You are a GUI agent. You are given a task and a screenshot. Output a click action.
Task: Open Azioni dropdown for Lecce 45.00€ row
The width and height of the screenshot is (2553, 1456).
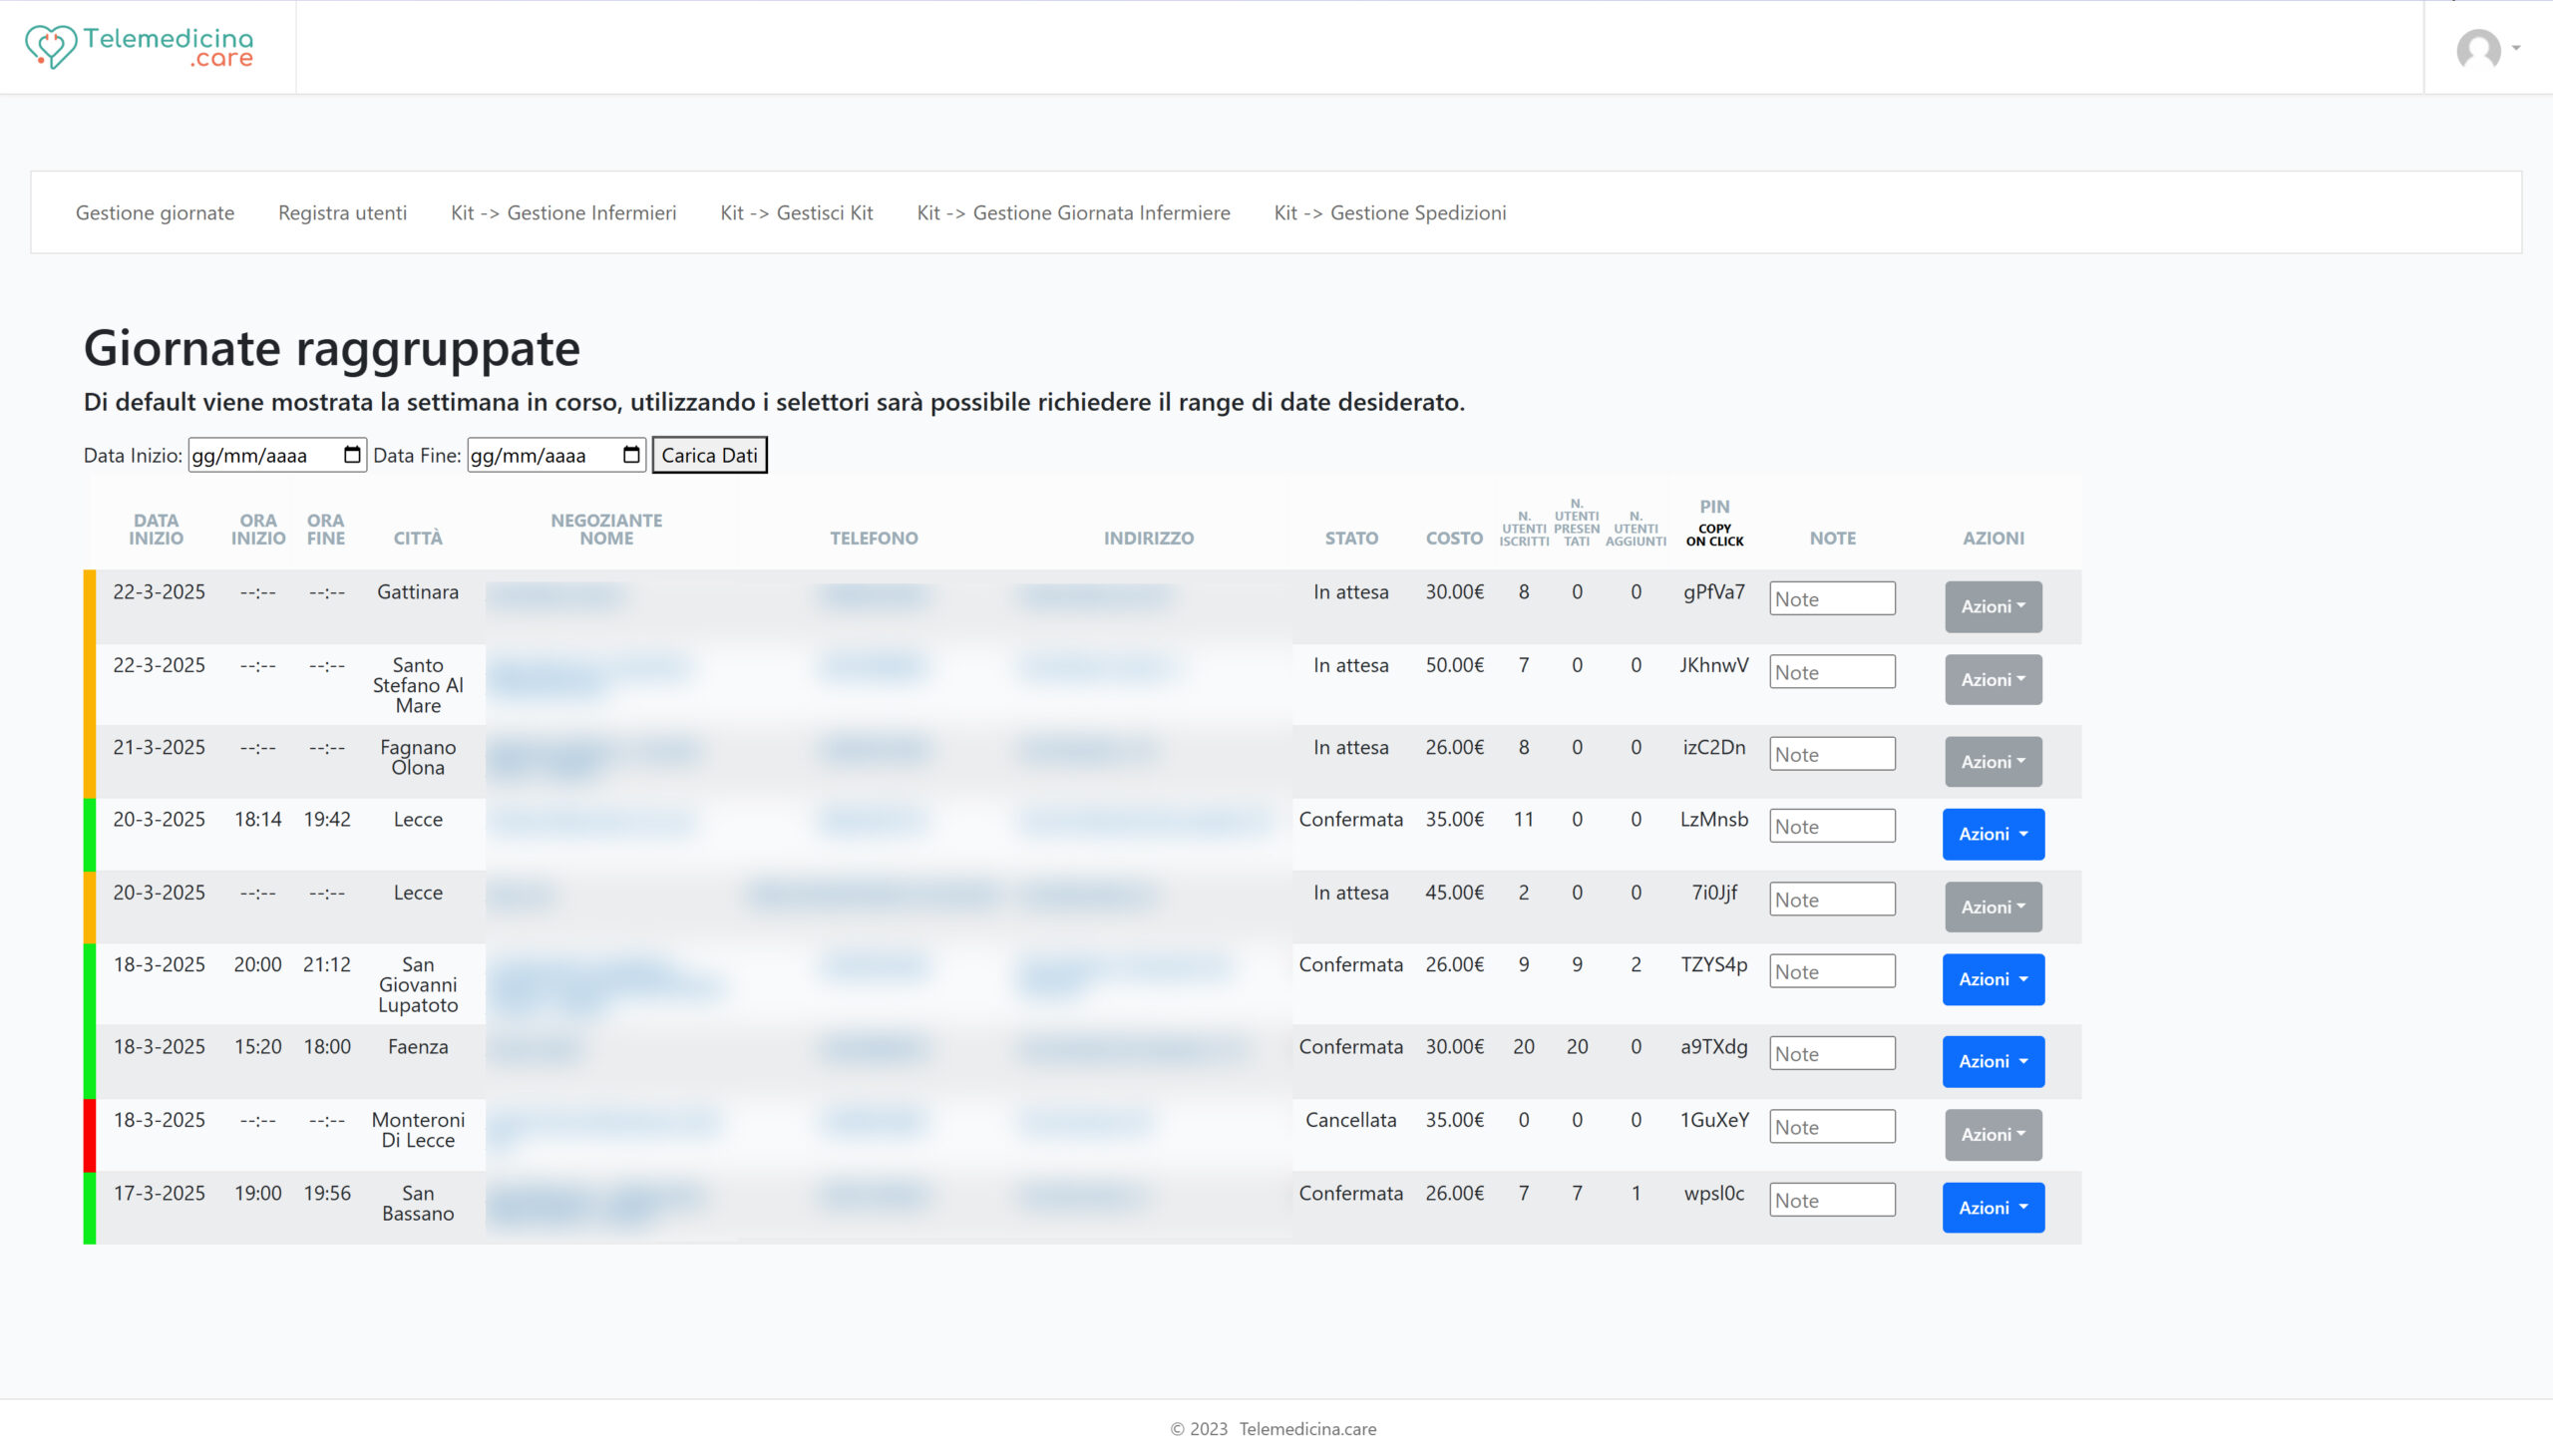(x=1993, y=907)
